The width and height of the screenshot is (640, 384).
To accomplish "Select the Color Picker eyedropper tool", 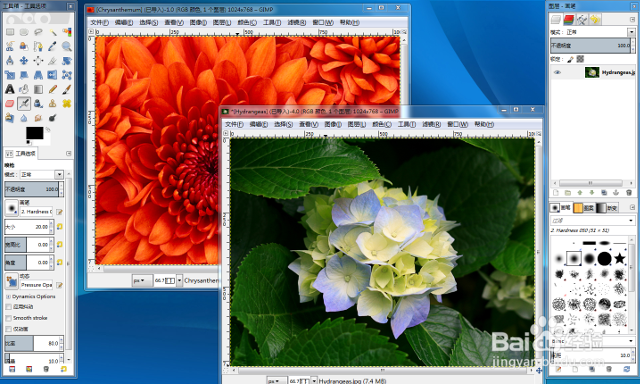I will click(53, 46).
